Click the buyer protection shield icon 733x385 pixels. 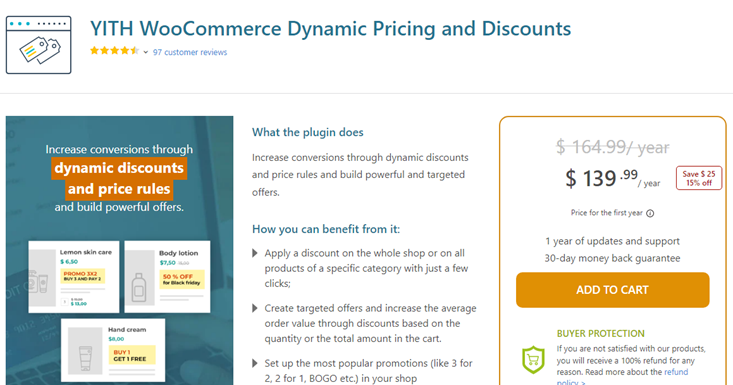click(x=533, y=360)
